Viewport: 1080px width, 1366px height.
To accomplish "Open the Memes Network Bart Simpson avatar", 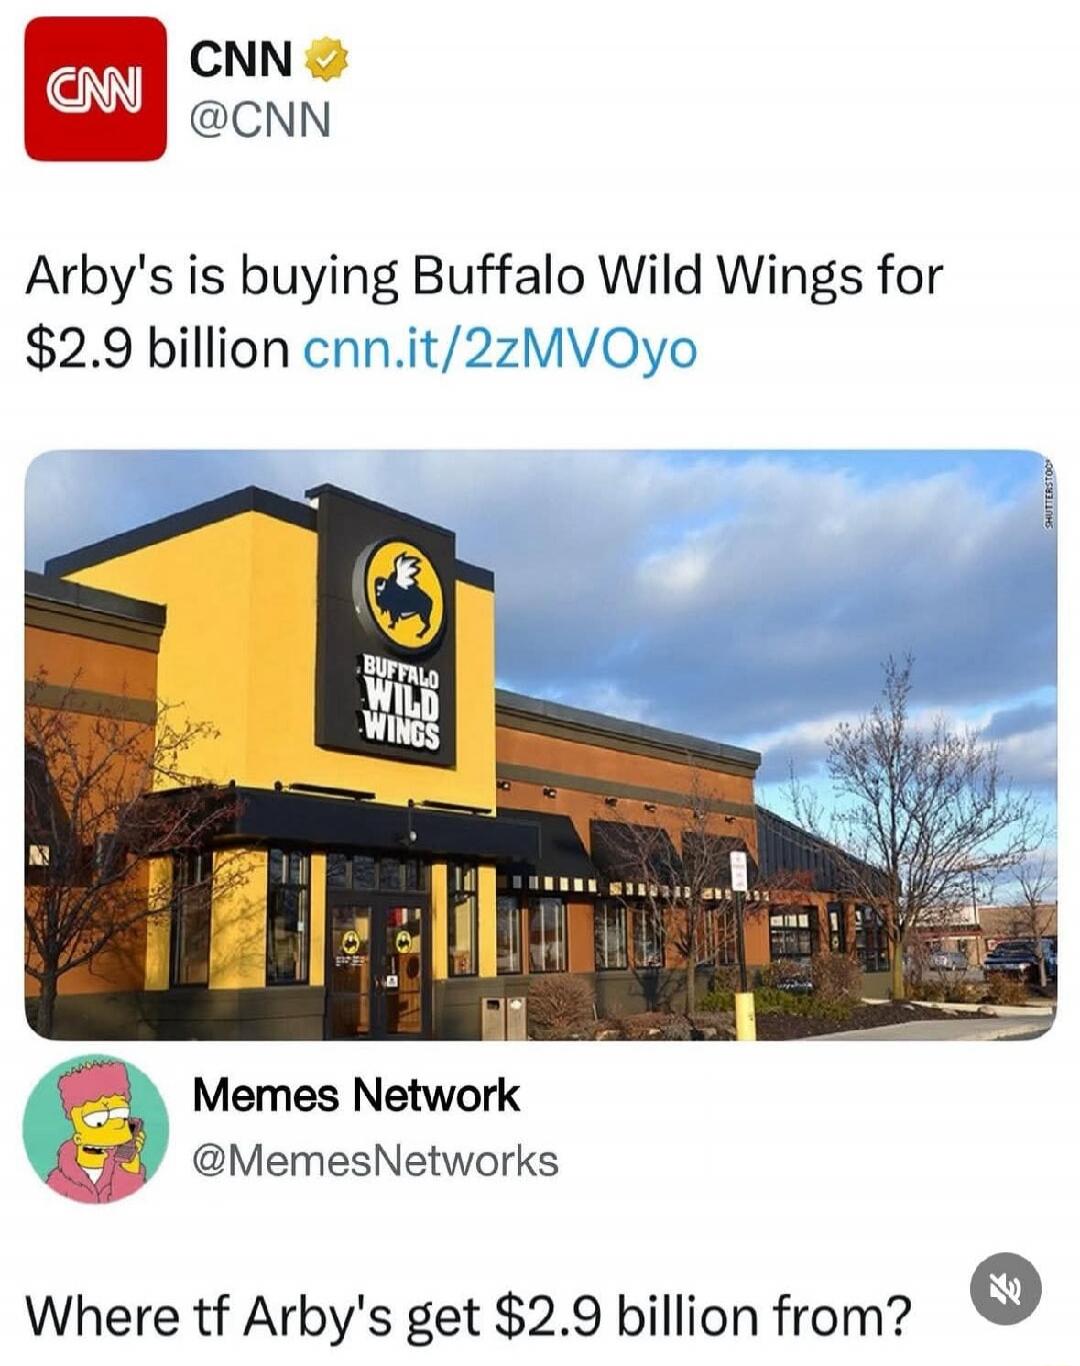I will pos(96,1128).
